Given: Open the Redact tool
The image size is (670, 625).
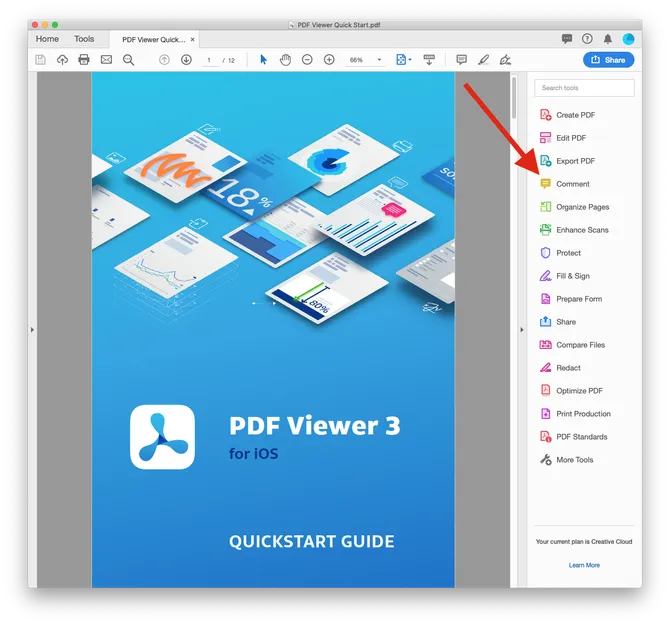Looking at the screenshot, I should tap(560, 368).
